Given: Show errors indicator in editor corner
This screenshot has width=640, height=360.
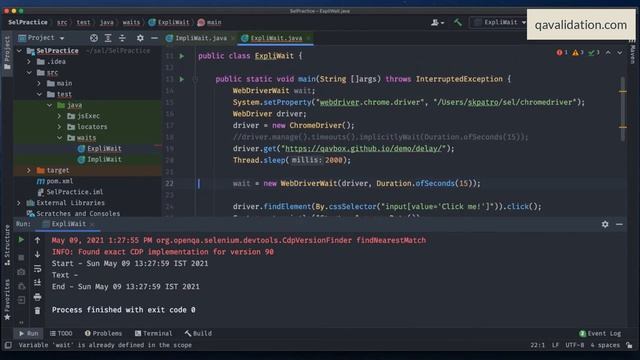Looking at the screenshot, I should pos(562,53).
